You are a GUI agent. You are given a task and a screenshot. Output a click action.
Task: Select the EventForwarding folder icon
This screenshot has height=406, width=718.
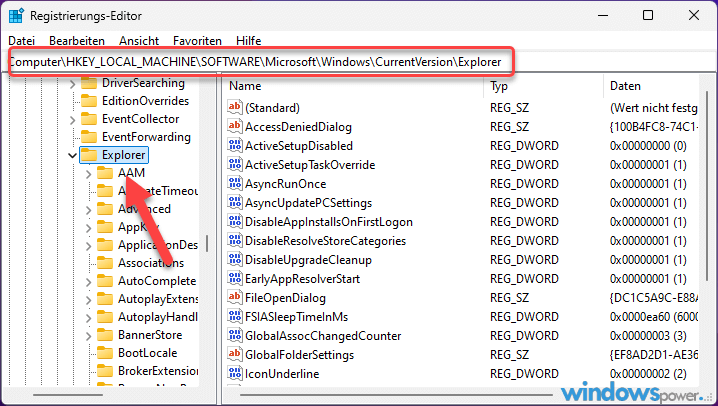pos(89,137)
